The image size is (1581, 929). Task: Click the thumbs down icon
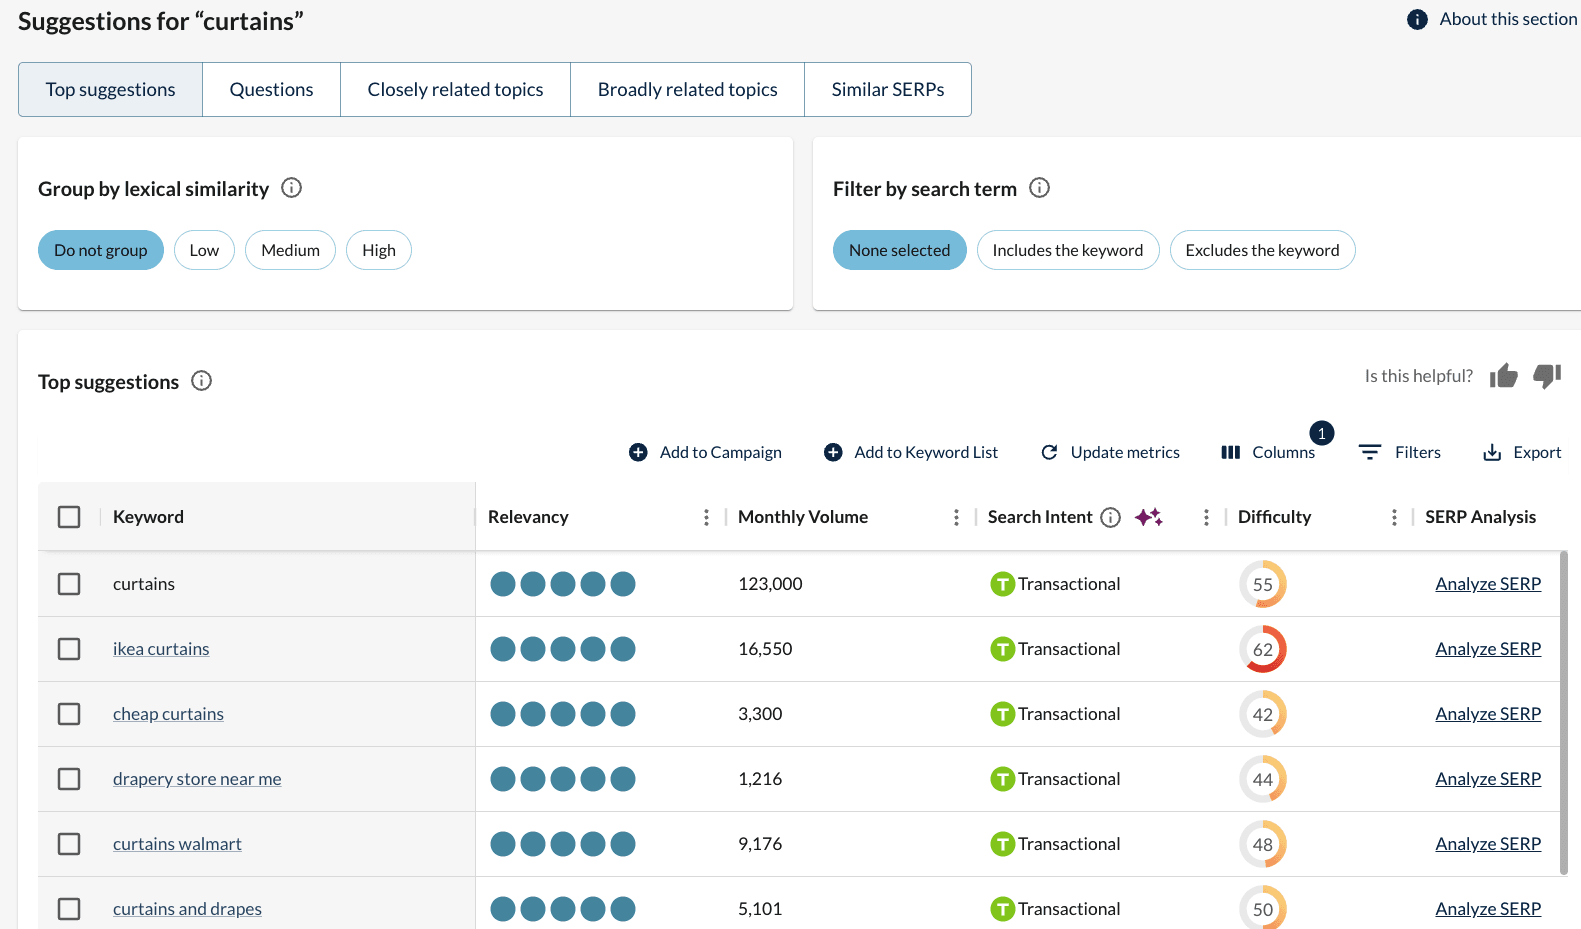[x=1547, y=376]
